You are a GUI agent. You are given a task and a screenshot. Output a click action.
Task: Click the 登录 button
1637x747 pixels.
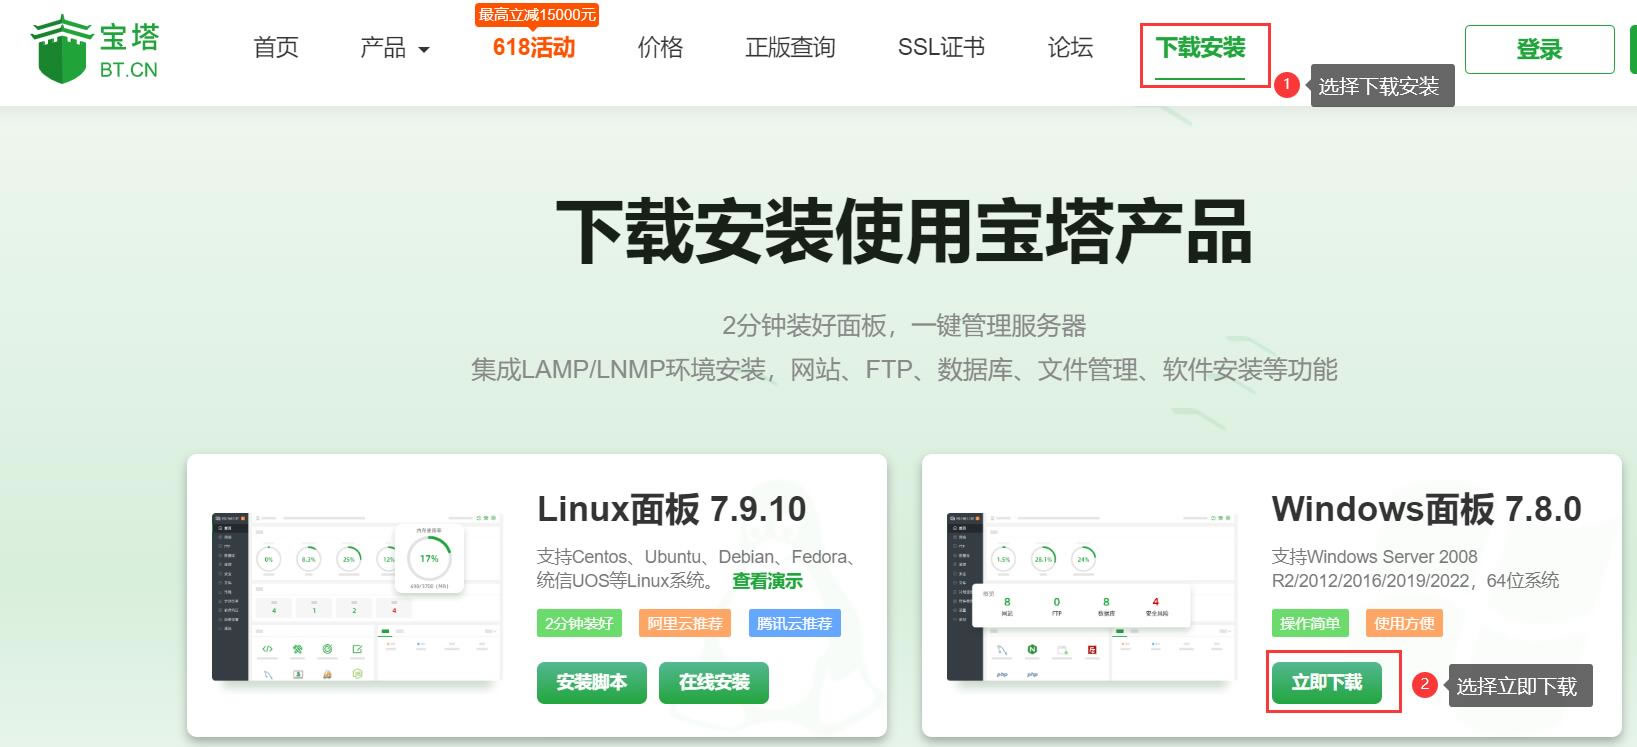[1539, 50]
